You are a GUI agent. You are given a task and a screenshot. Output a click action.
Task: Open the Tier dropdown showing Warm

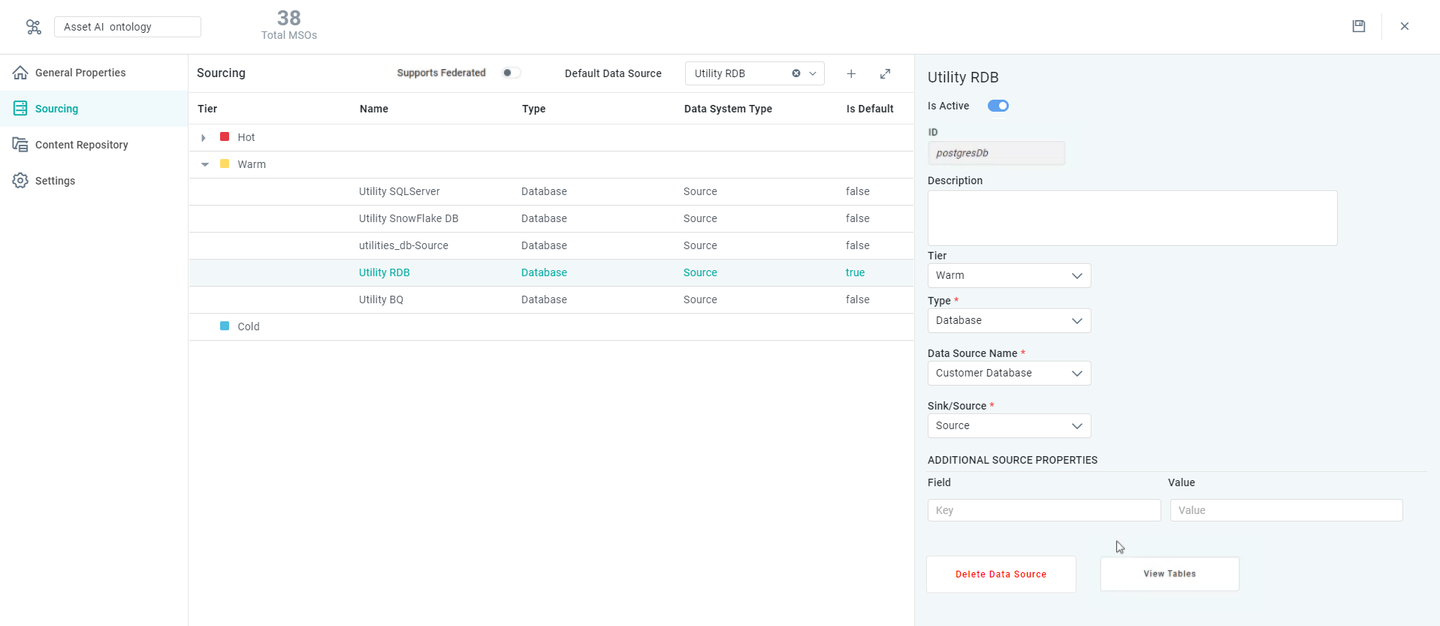(x=1008, y=276)
